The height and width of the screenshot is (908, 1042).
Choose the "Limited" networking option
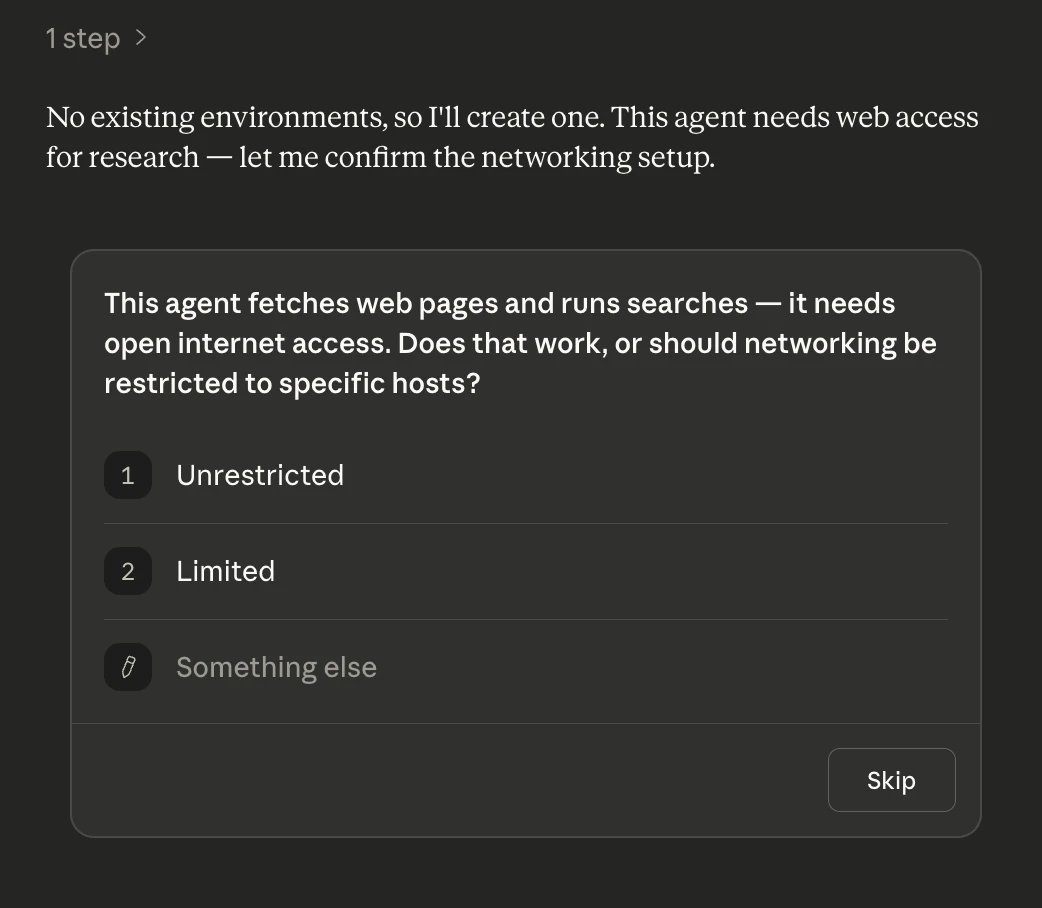[x=225, y=571]
